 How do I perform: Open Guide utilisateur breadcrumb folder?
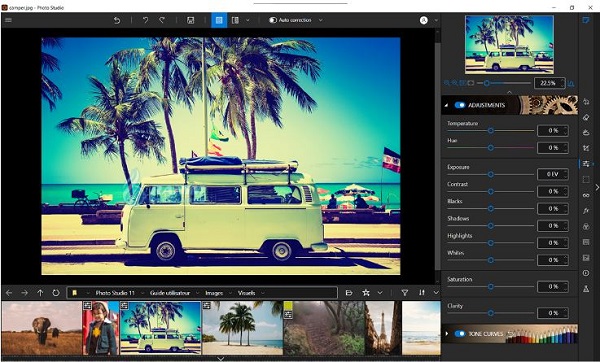click(170, 293)
